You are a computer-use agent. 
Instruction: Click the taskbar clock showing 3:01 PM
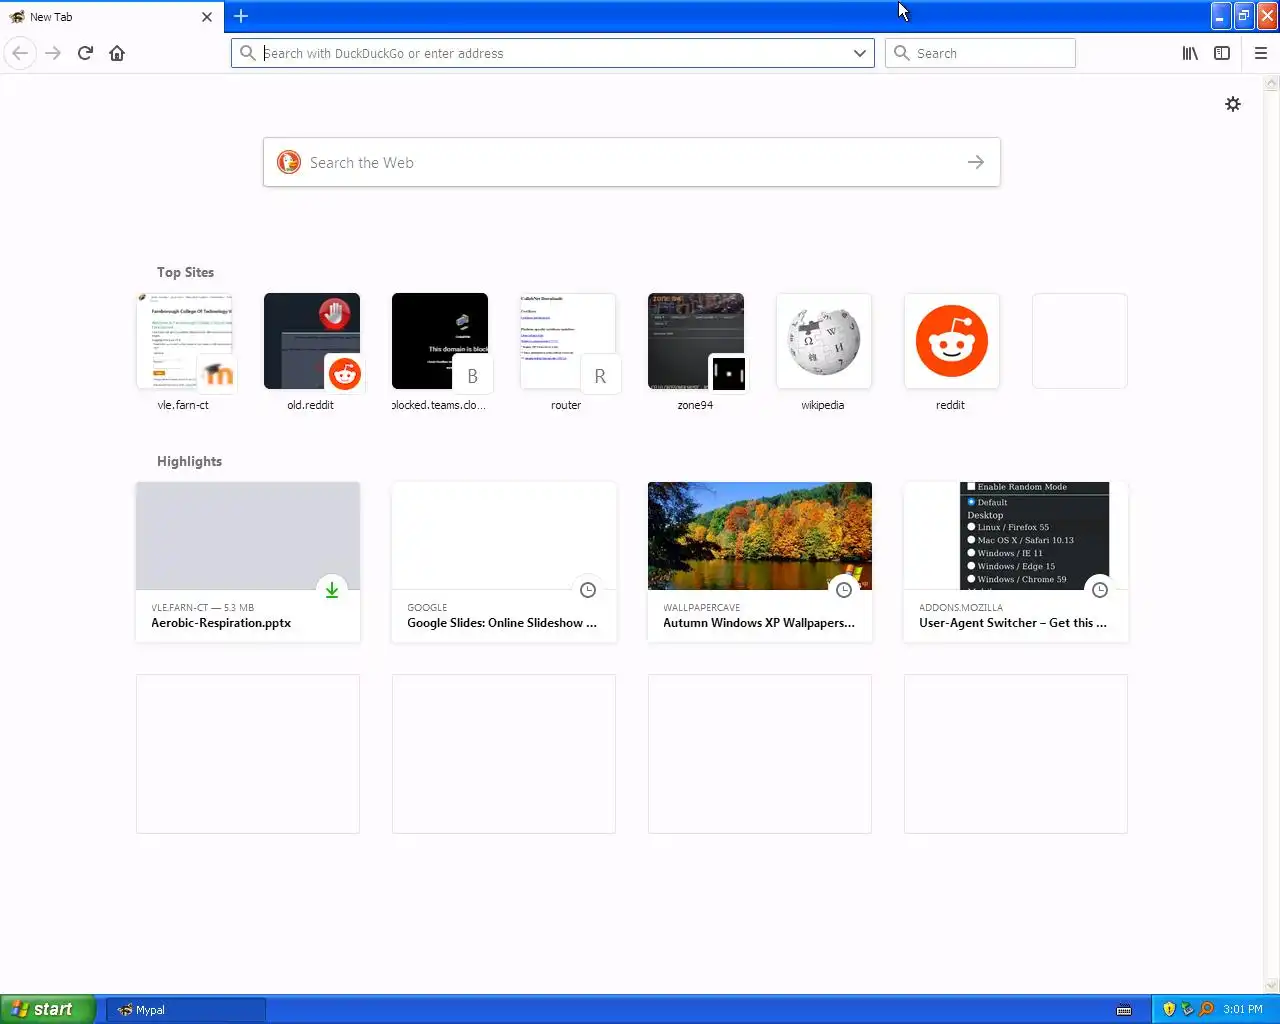(1243, 1010)
